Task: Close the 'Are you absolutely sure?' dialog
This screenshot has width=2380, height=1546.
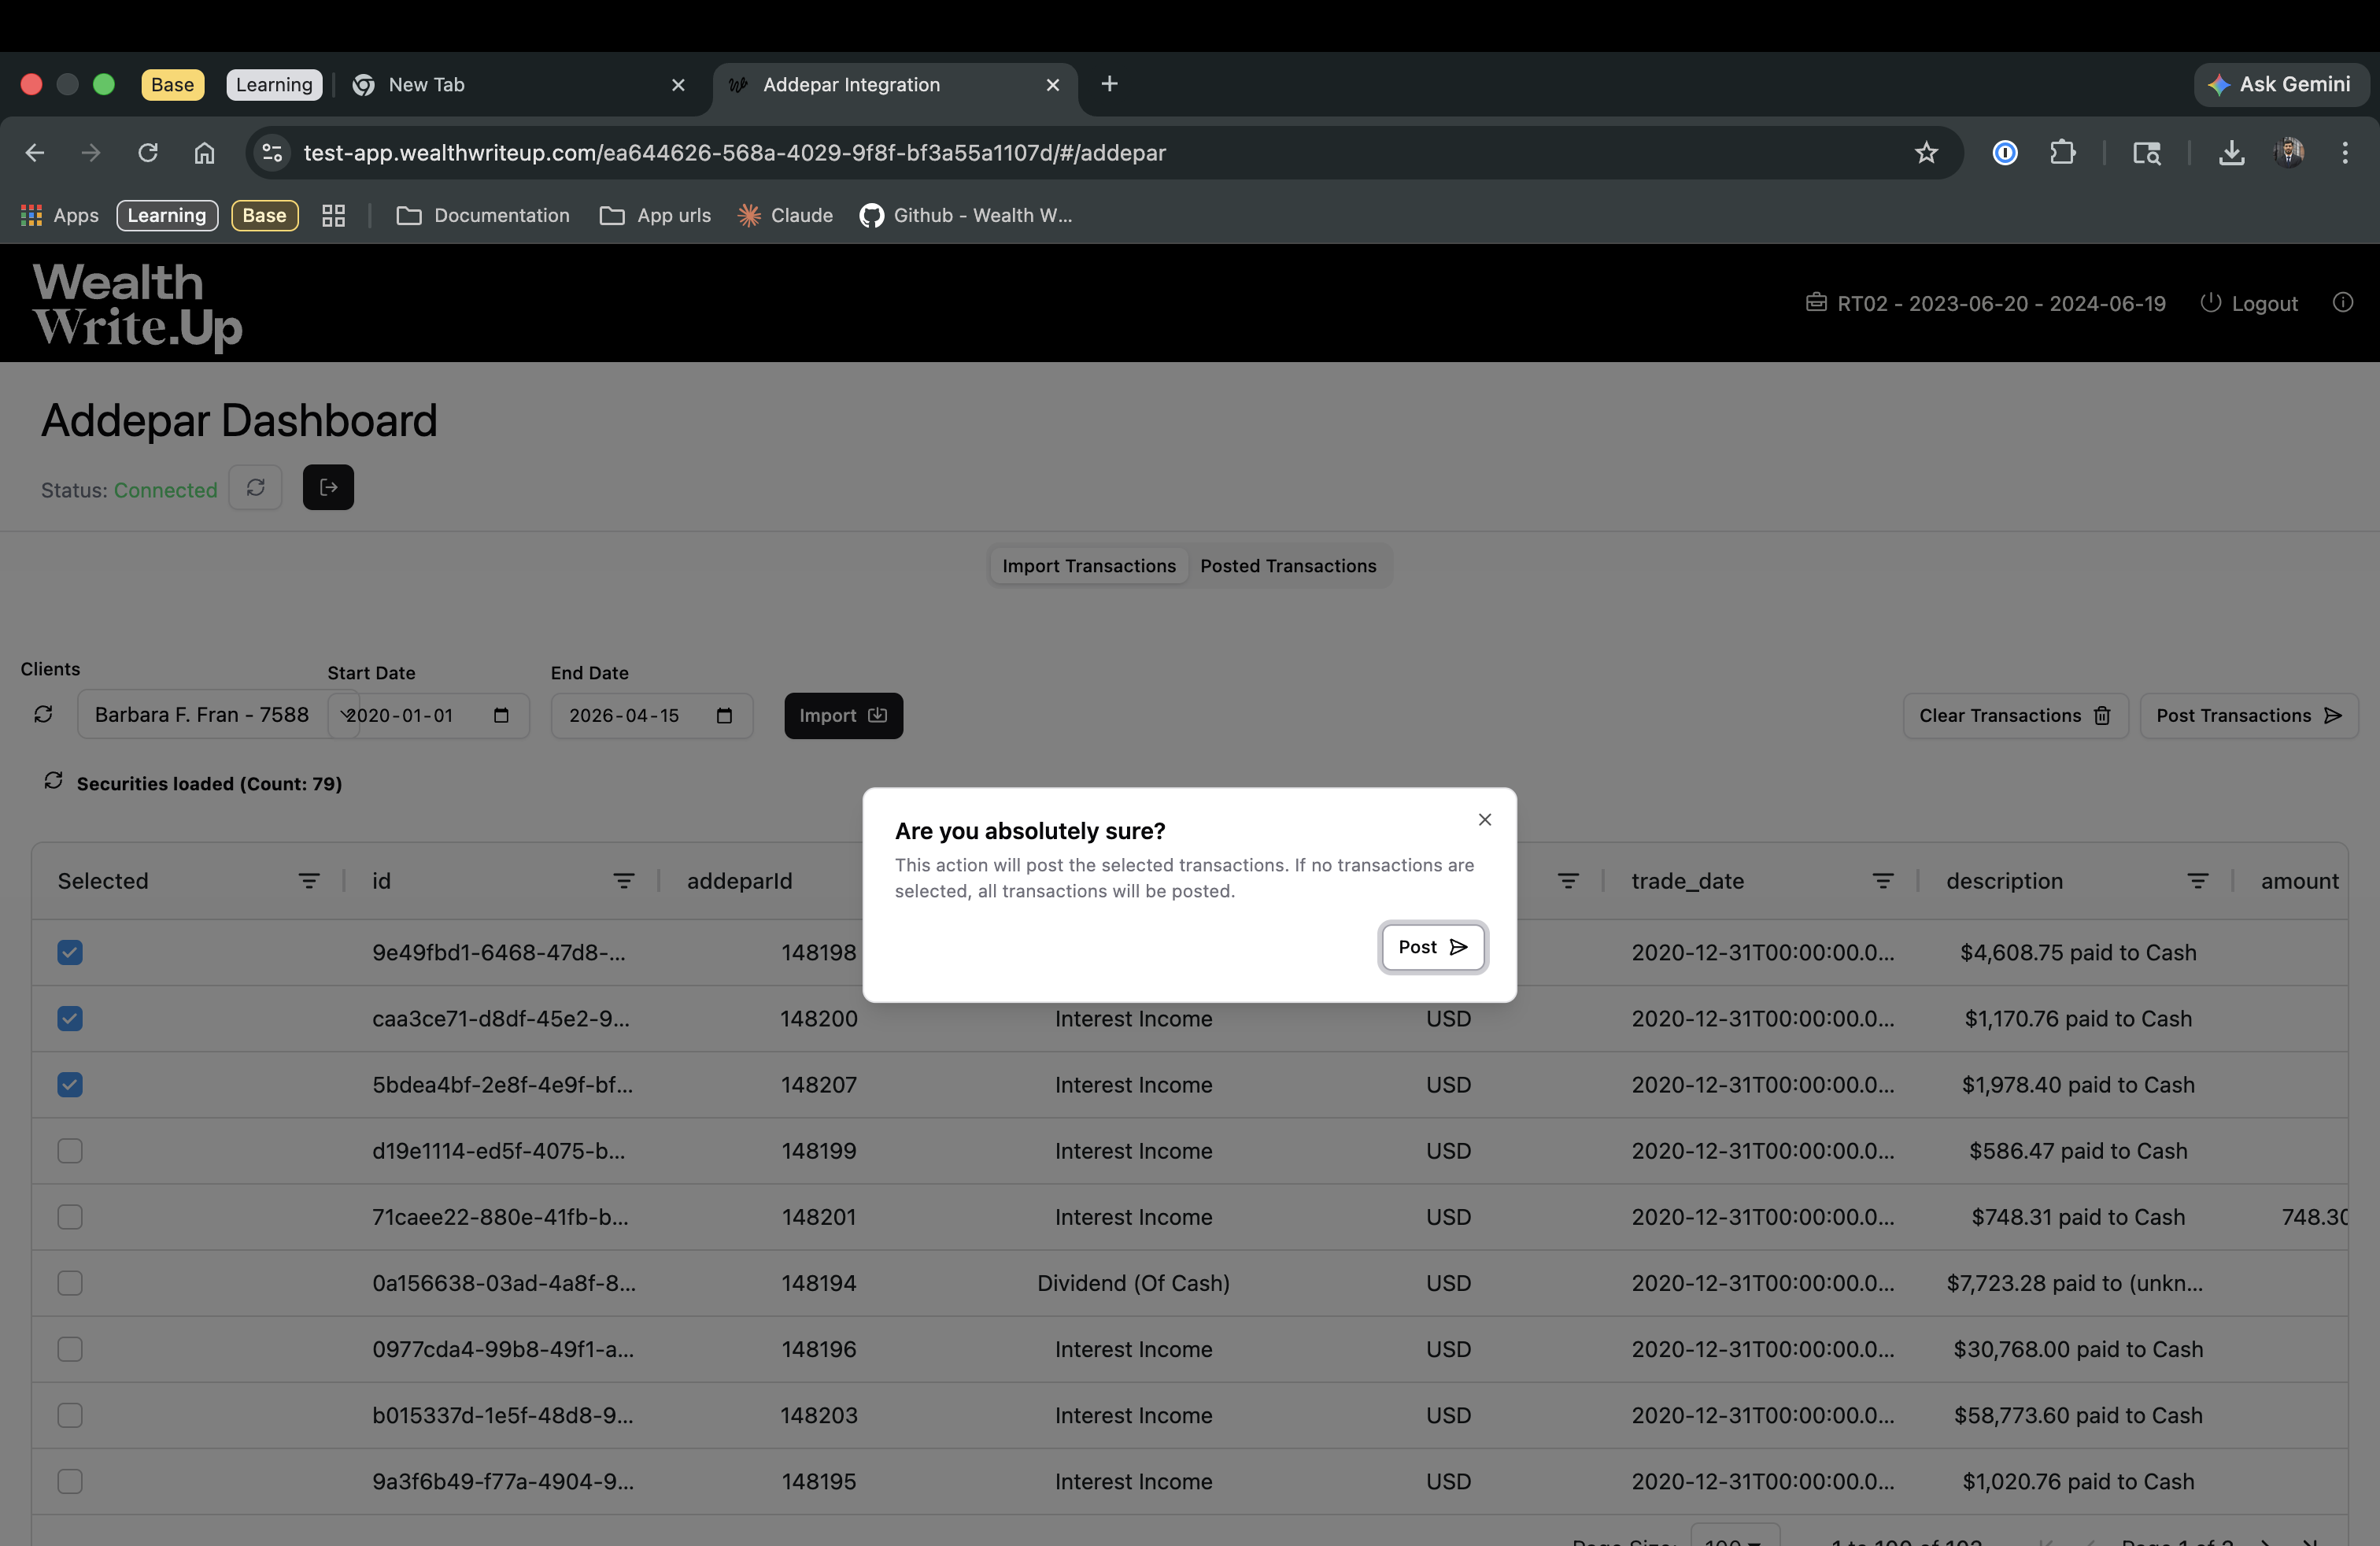Action: [1485, 819]
